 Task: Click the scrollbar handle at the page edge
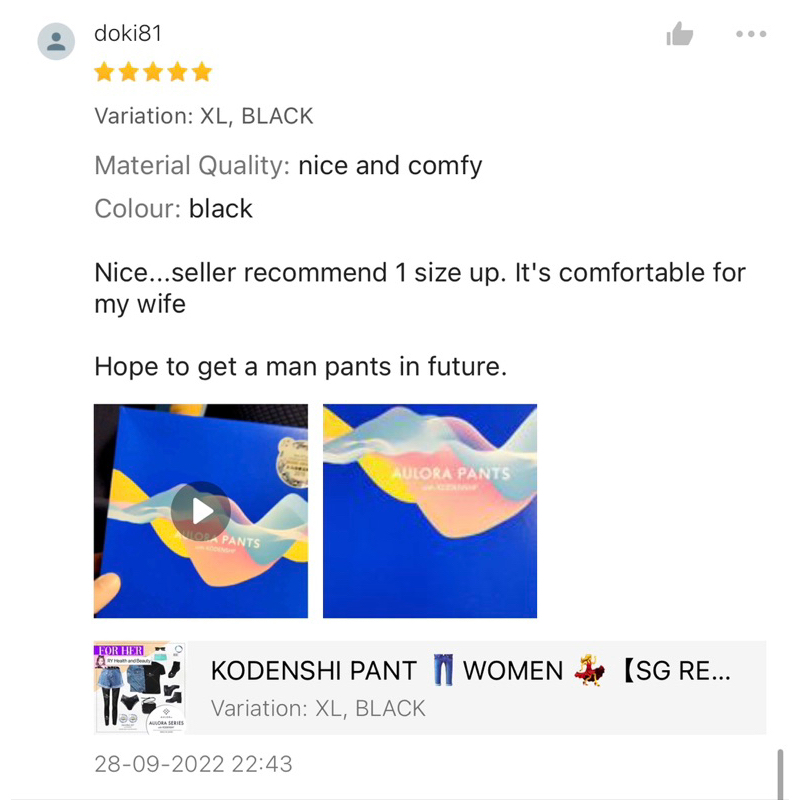pos(780,774)
